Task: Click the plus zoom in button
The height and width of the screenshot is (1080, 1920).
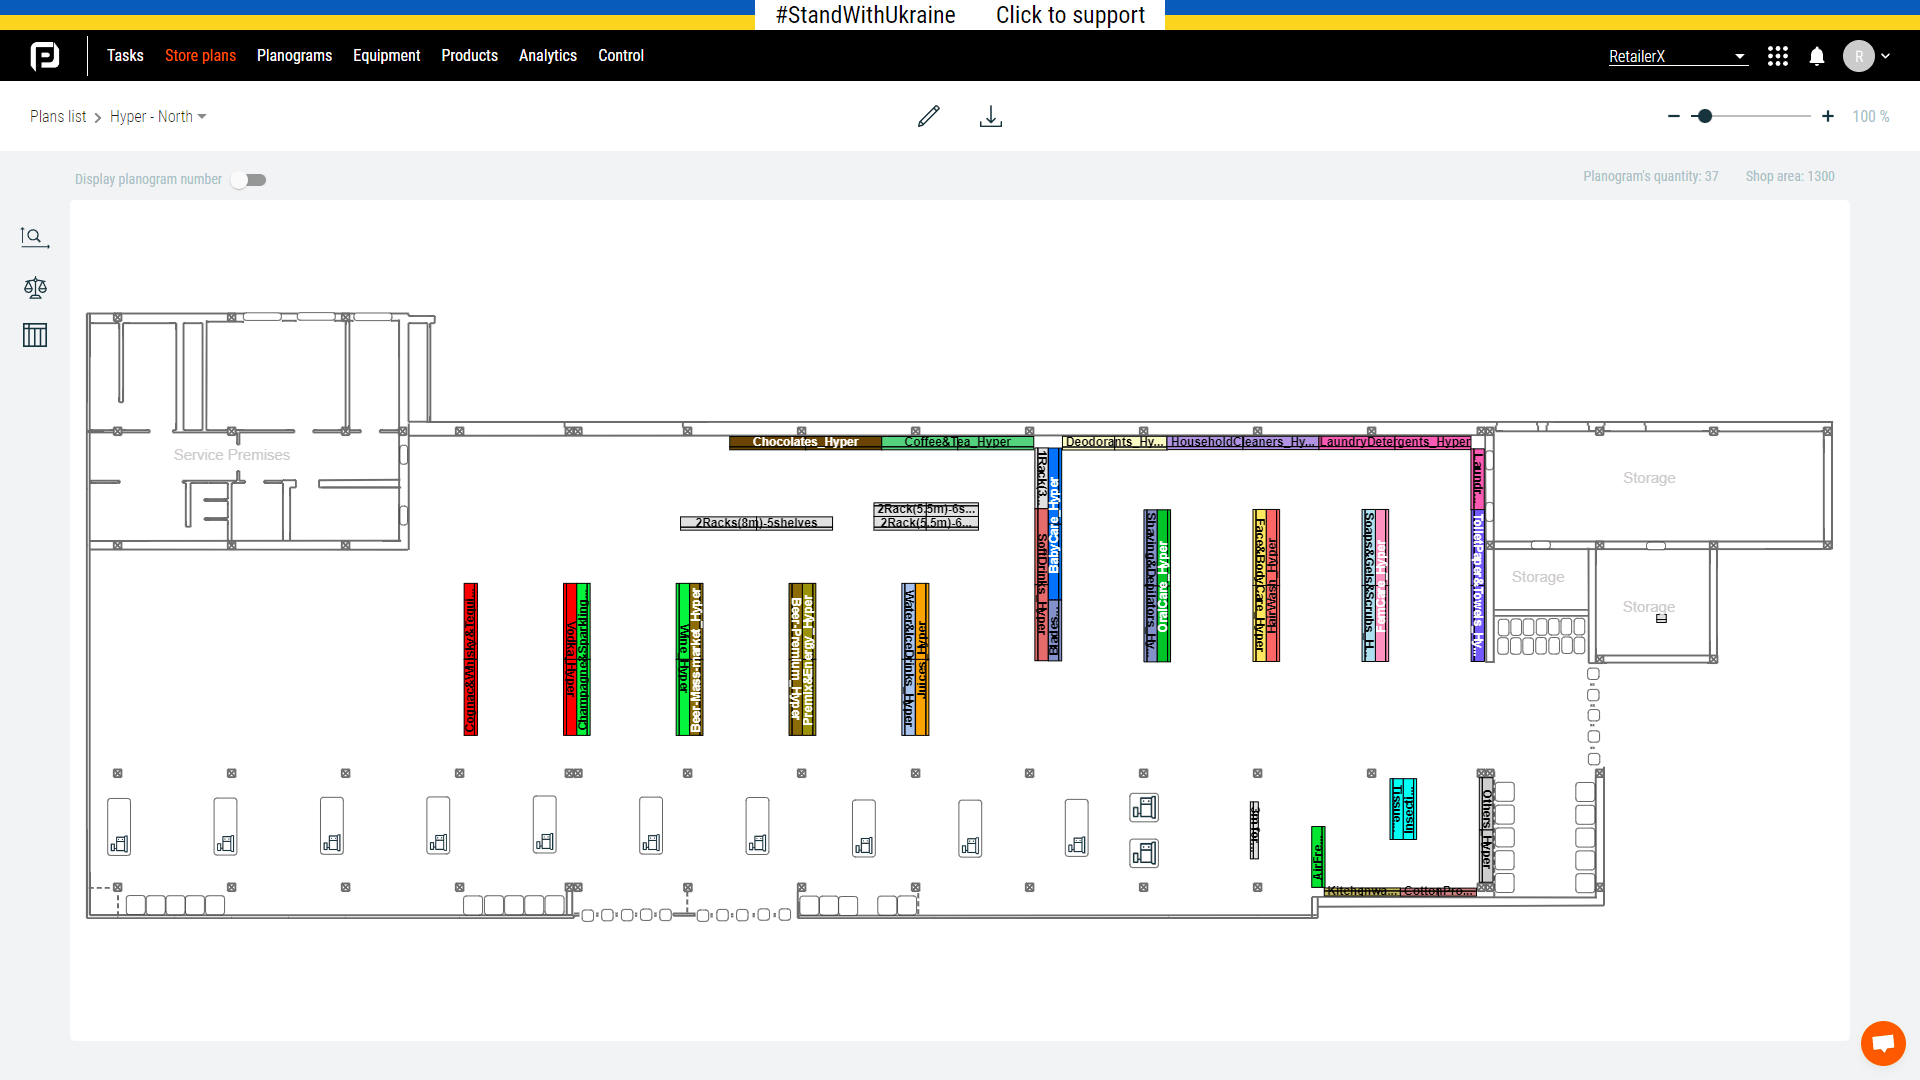Action: (x=1827, y=116)
